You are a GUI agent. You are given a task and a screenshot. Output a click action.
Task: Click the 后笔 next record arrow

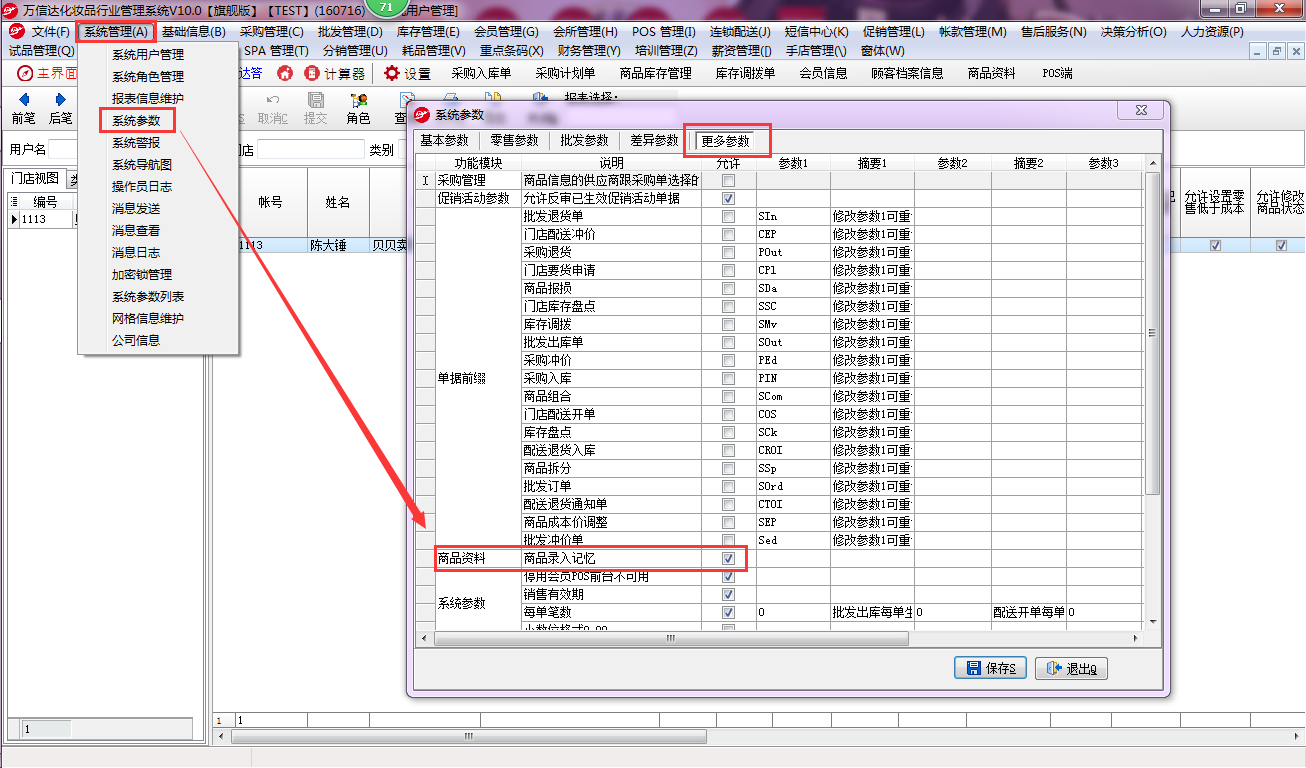[61, 108]
